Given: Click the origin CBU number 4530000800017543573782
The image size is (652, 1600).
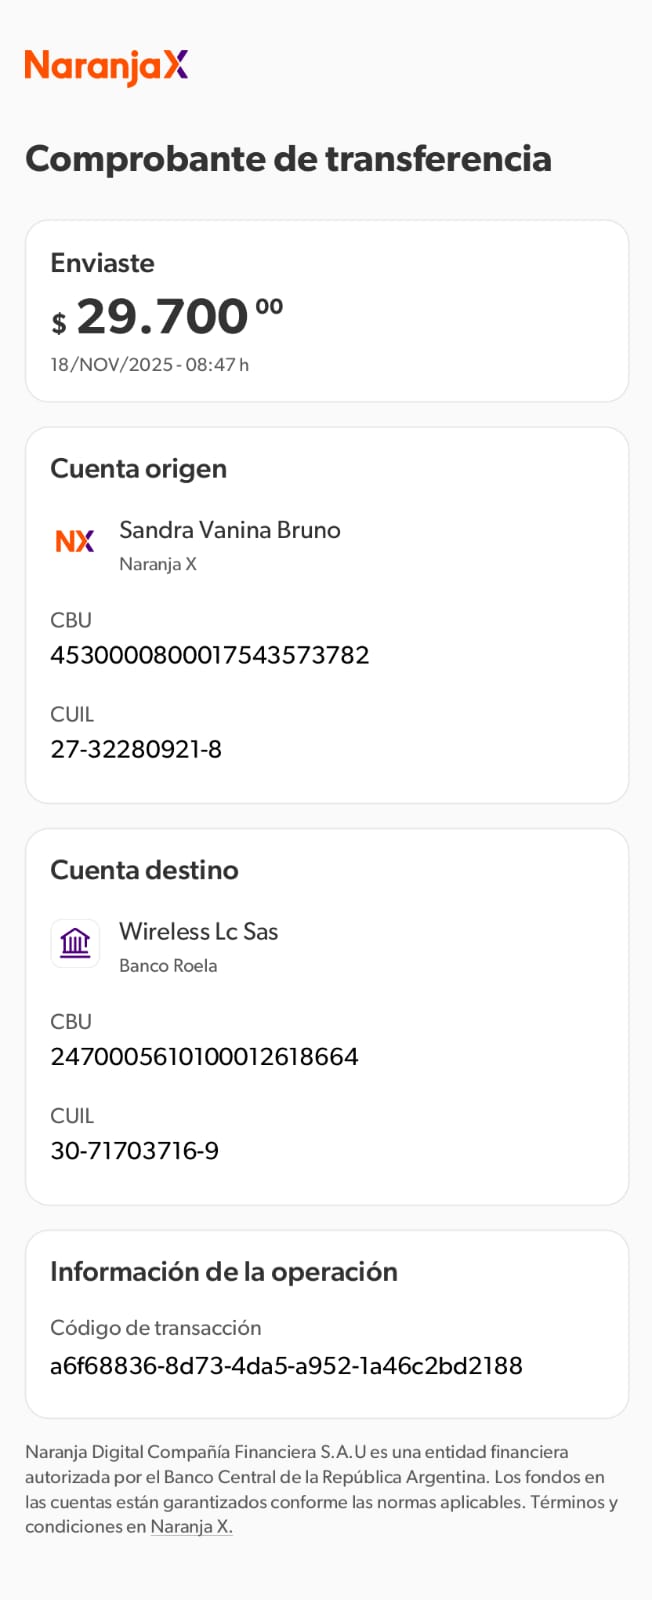Looking at the screenshot, I should point(210,655).
